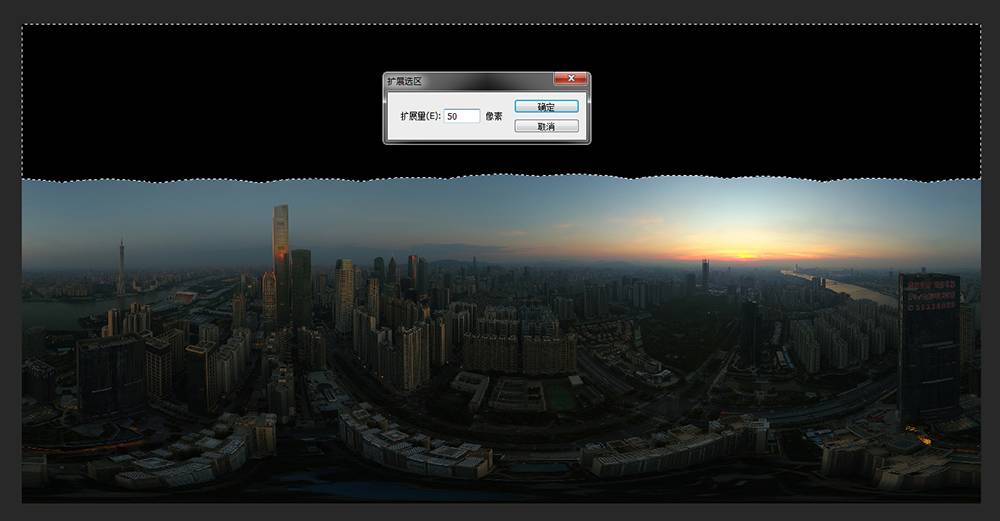Close the 扩展选区 dialog with the X
Image resolution: width=1000 pixels, height=521 pixels.
570,80
